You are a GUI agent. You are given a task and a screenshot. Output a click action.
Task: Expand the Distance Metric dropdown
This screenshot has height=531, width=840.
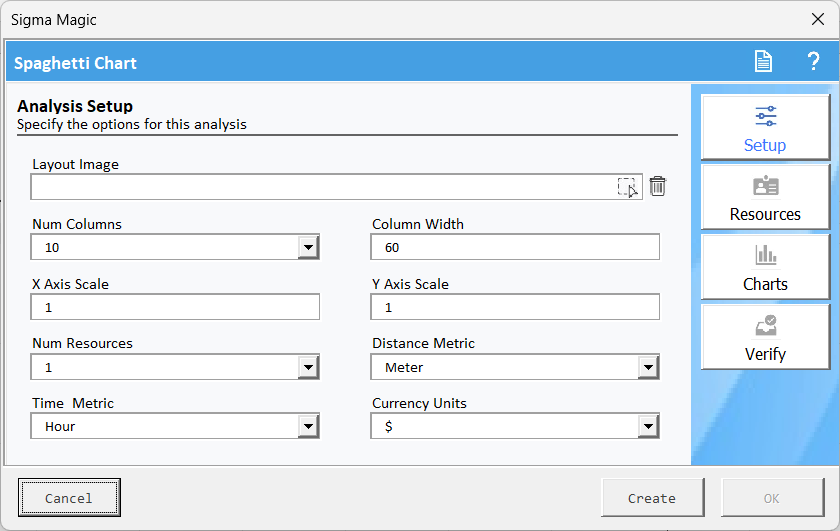[648, 367]
